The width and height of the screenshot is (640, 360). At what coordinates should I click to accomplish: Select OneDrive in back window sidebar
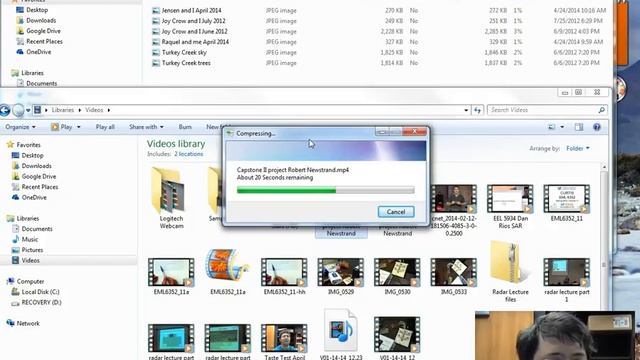tap(38, 52)
